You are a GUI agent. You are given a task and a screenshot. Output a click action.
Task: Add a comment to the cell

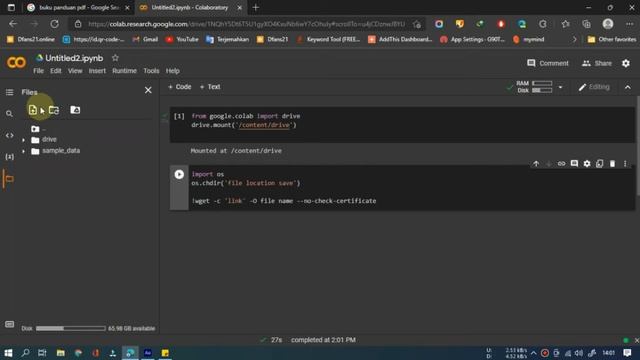[574, 164]
